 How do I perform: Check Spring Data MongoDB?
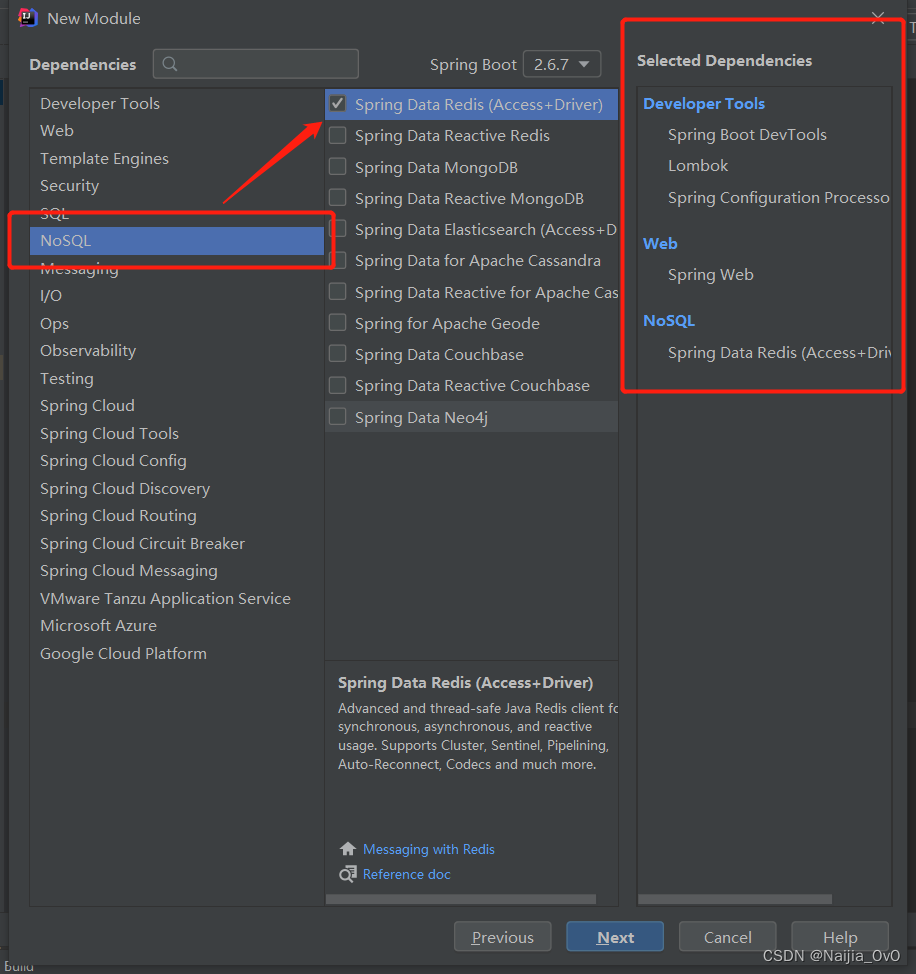coord(337,166)
